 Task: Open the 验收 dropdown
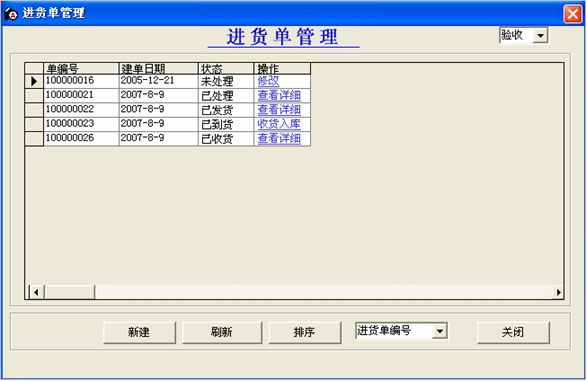coord(541,36)
